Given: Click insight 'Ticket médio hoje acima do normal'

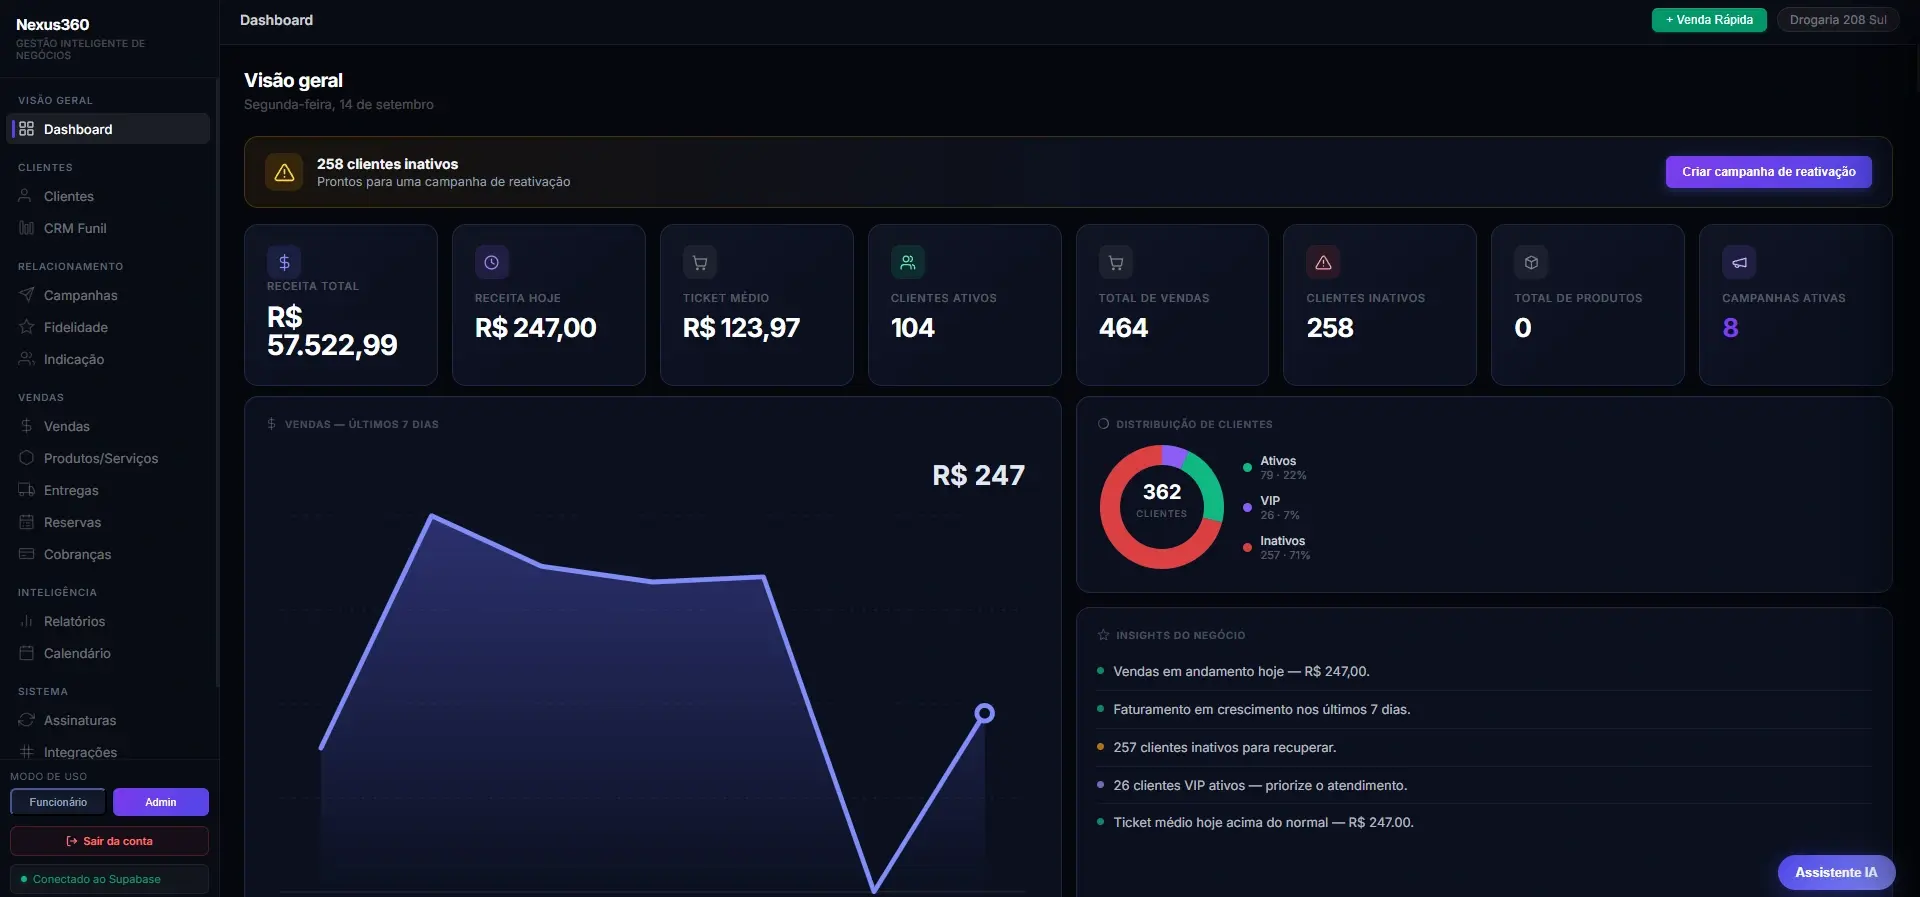Looking at the screenshot, I should (x=1264, y=822).
